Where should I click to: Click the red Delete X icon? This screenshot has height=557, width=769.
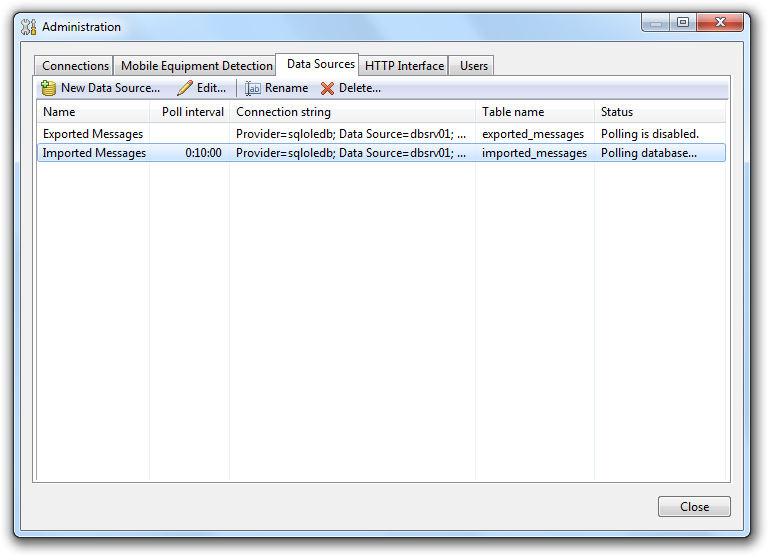[327, 88]
